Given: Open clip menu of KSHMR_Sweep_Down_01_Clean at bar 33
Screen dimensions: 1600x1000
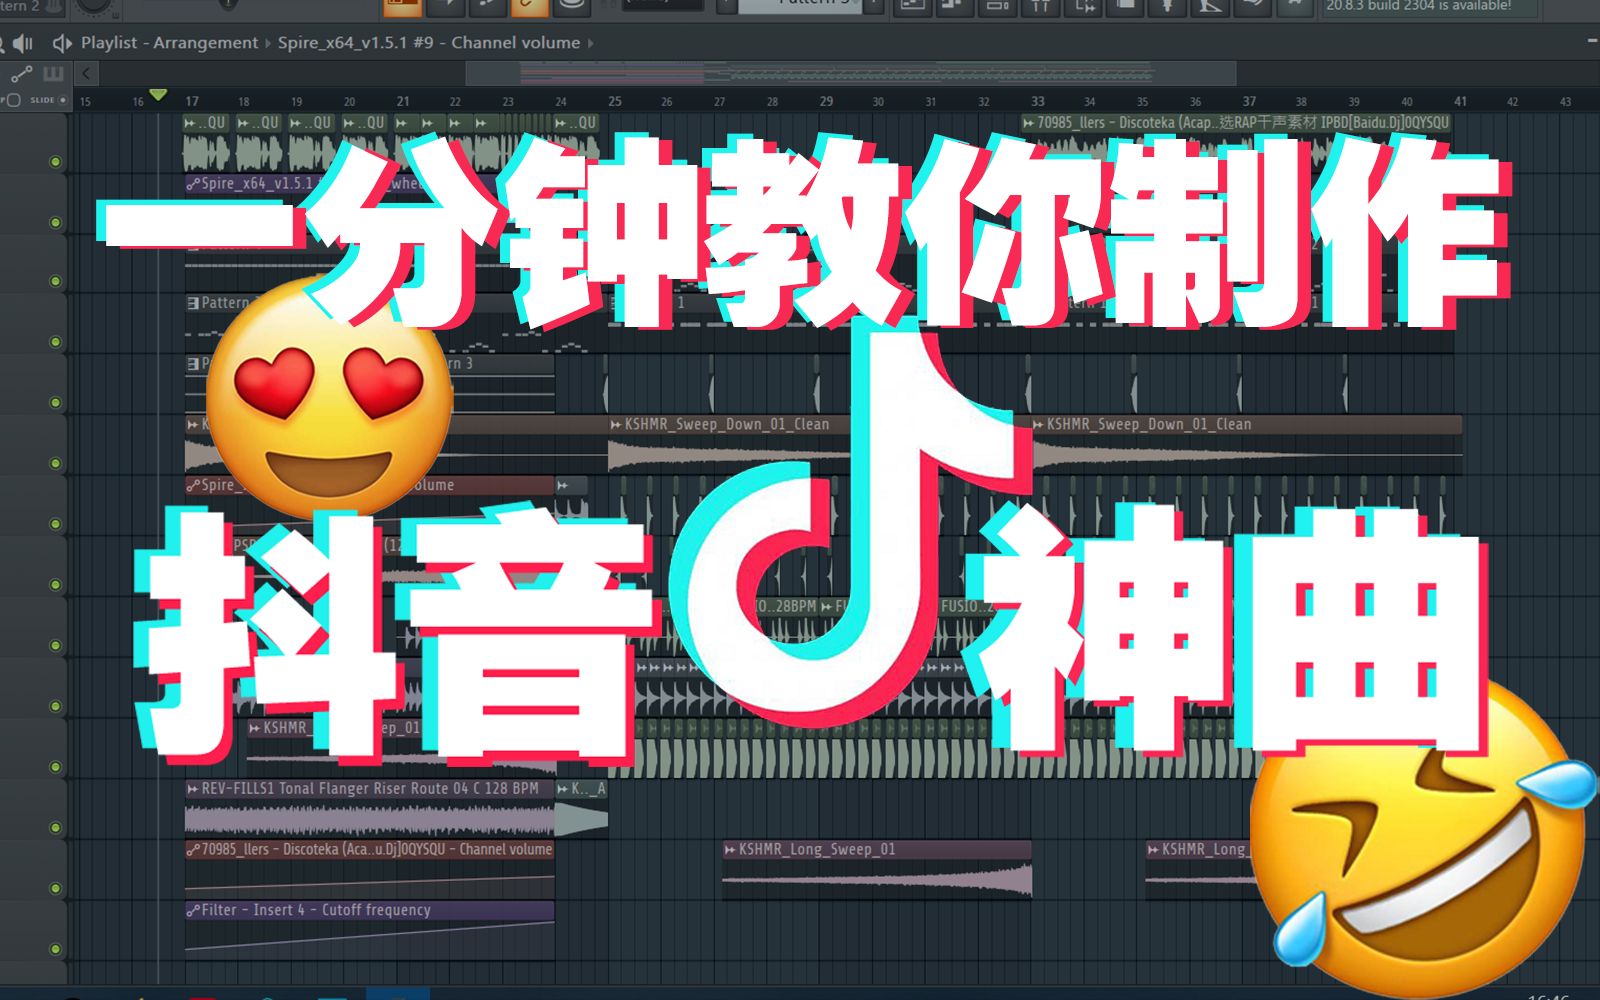Looking at the screenshot, I should pyautogui.click(x=1038, y=424).
